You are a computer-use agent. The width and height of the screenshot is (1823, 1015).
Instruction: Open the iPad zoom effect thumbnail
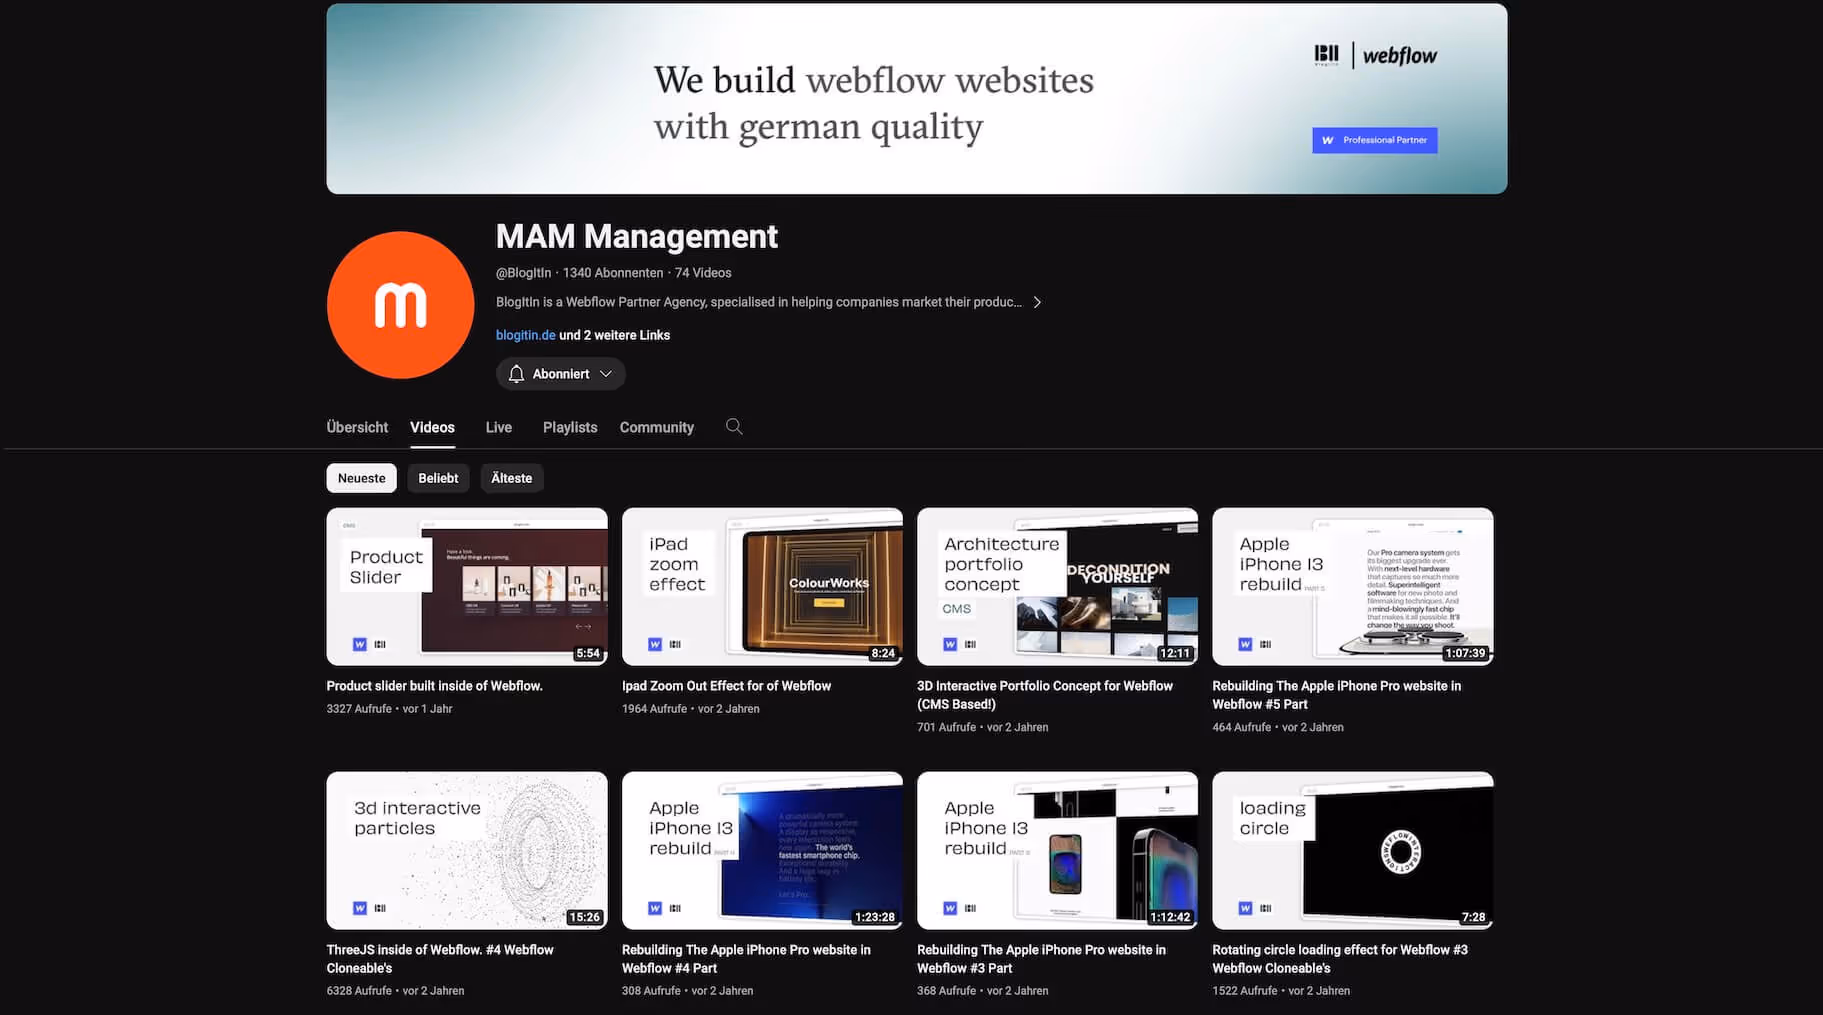click(x=762, y=586)
